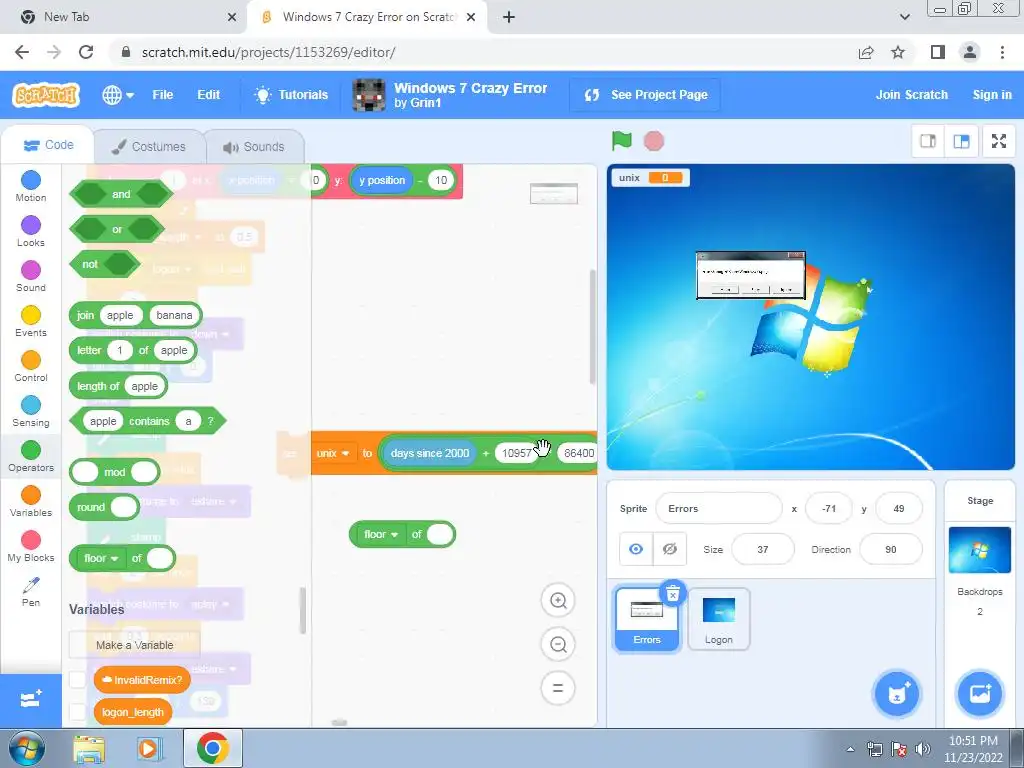Screen dimensions: 1024x768
Task: Open the Looks block category
Action: [x=31, y=232]
